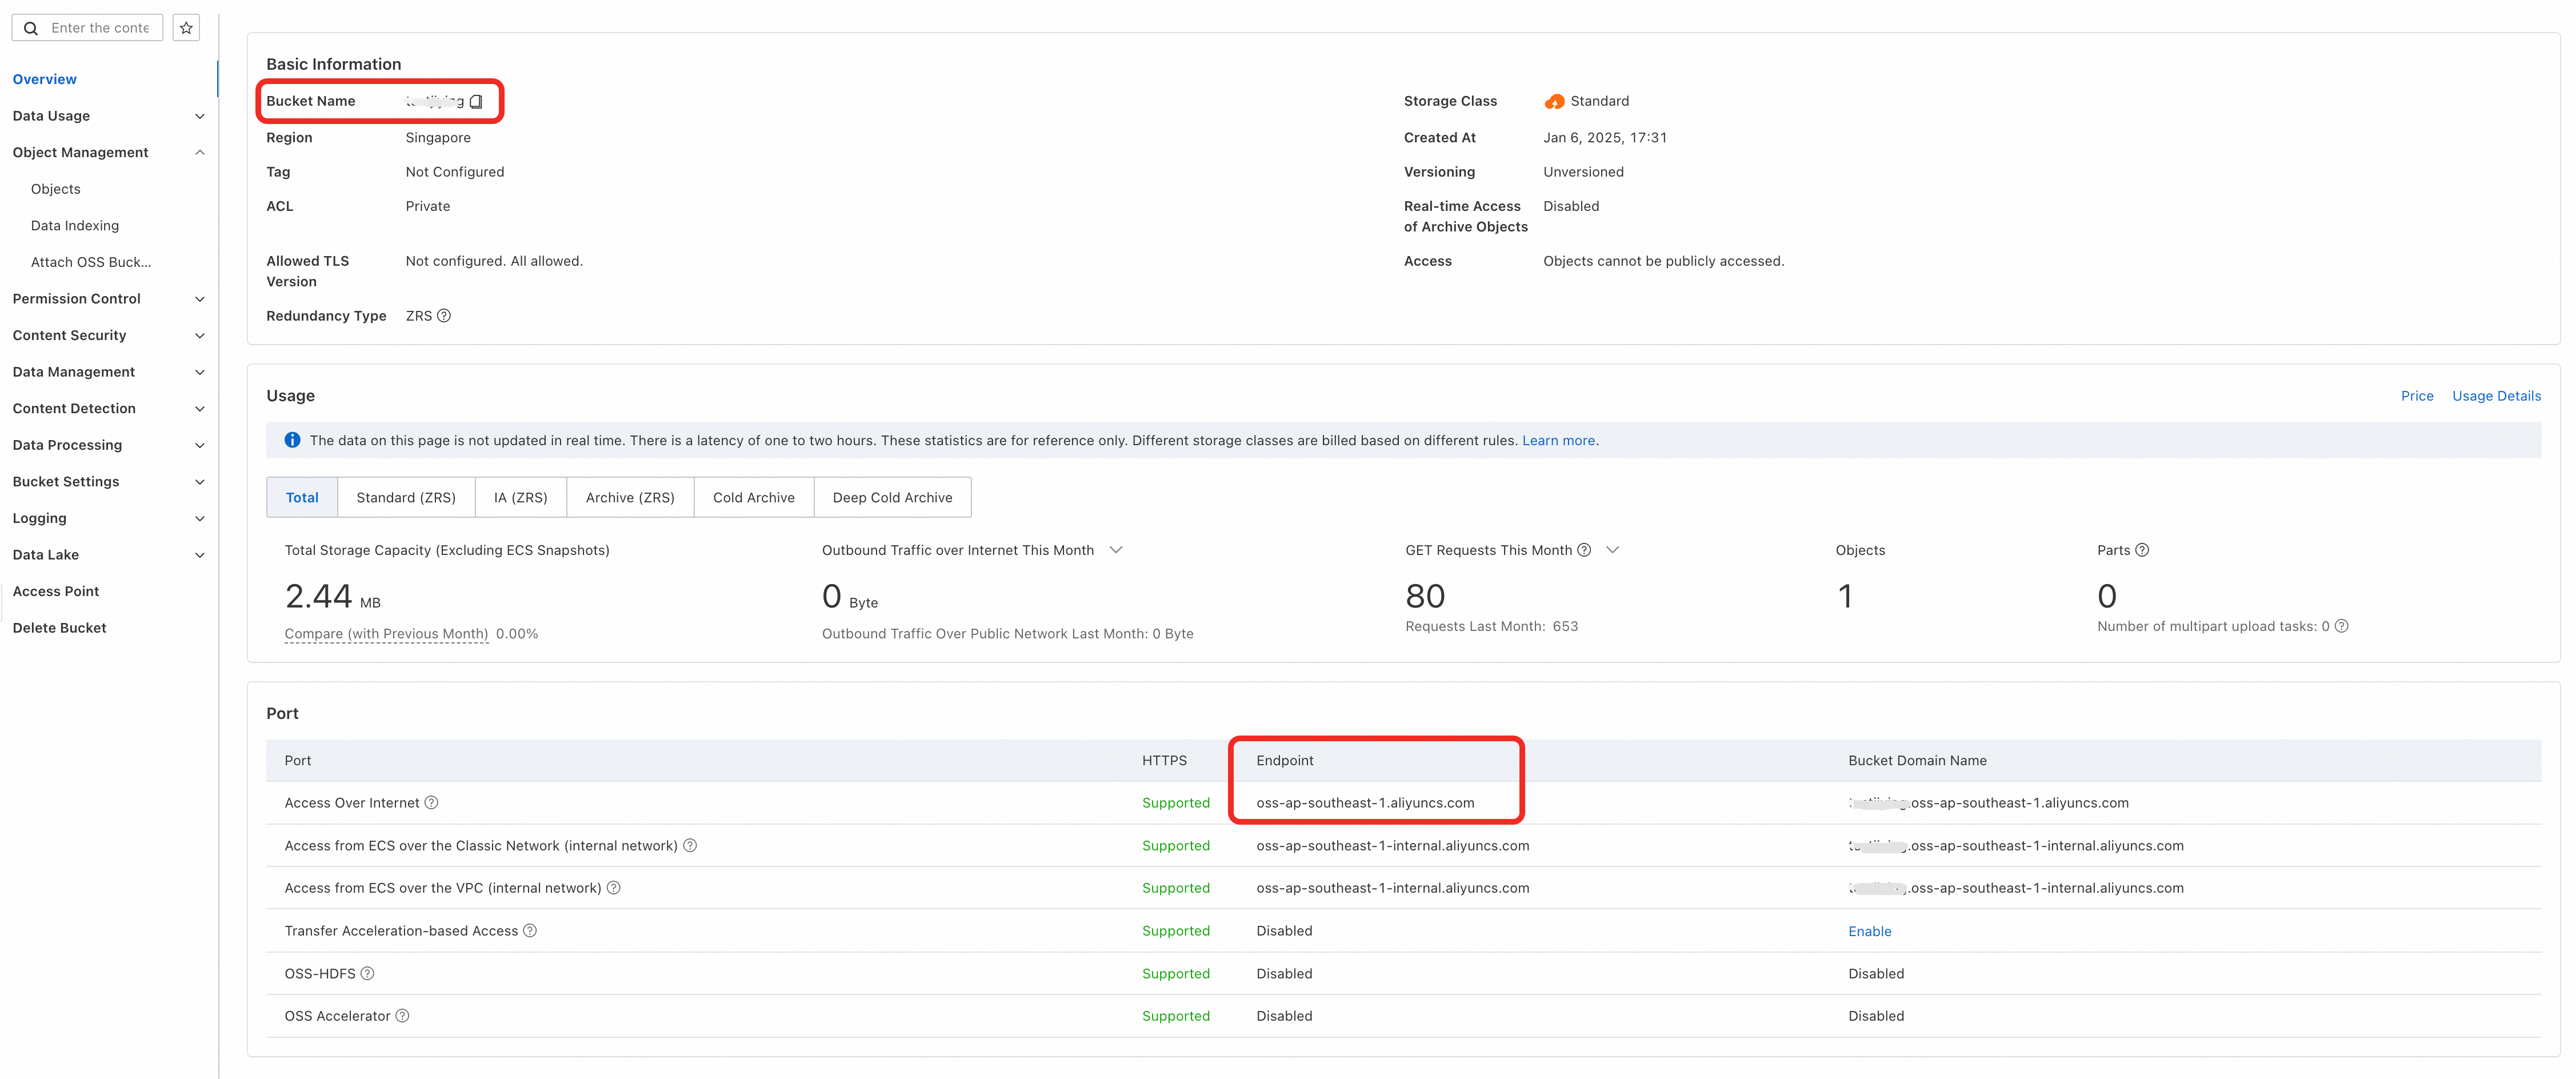Click Enable link for Transfer Acceleration

pos(1869,931)
